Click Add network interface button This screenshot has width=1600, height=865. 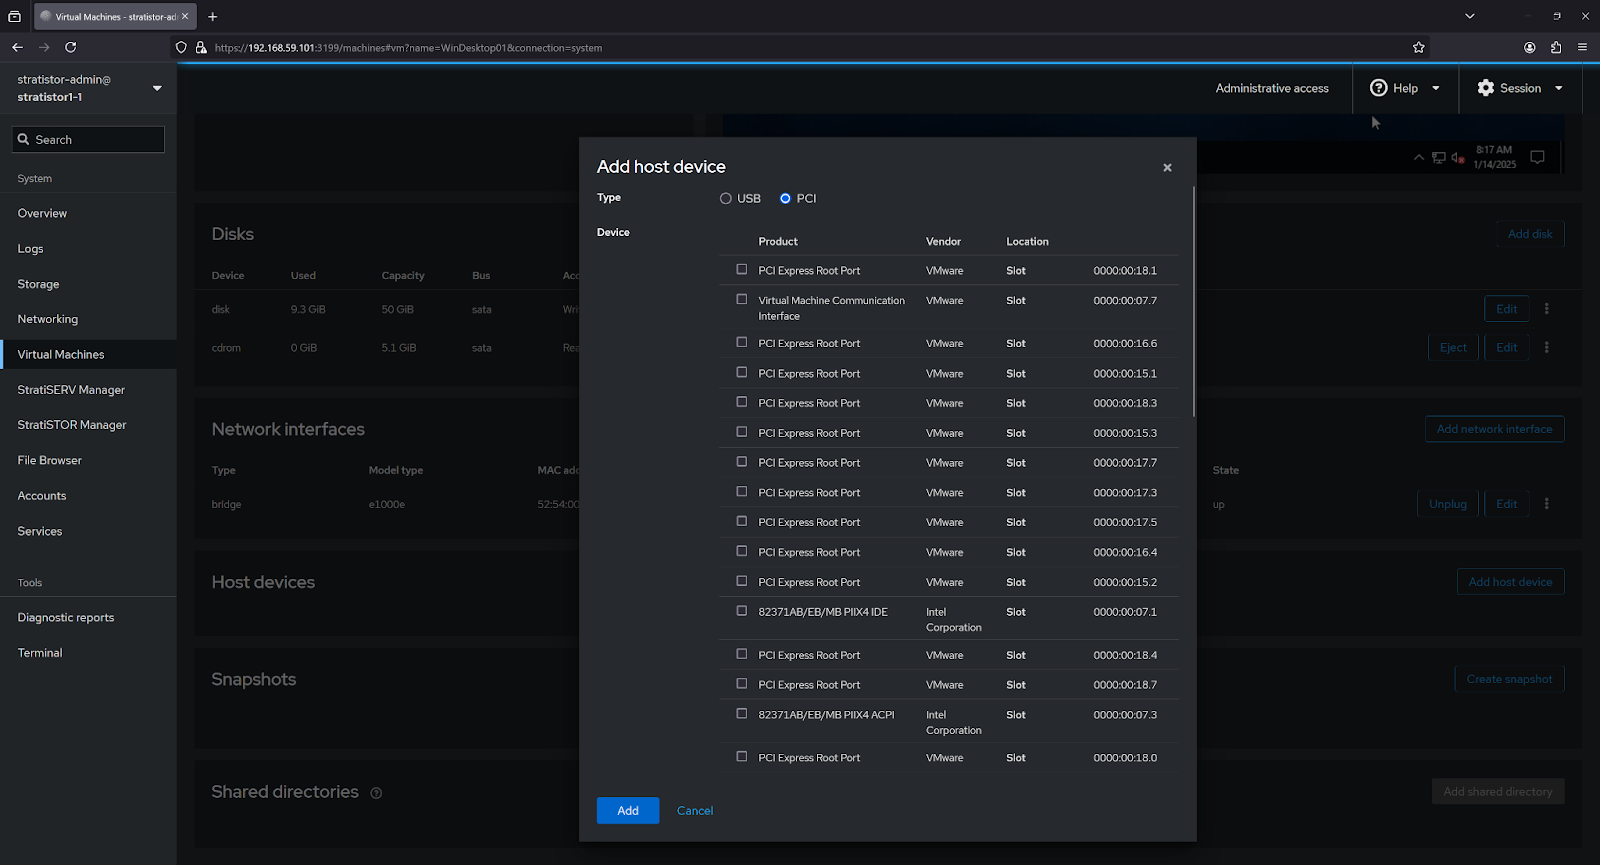click(x=1494, y=429)
